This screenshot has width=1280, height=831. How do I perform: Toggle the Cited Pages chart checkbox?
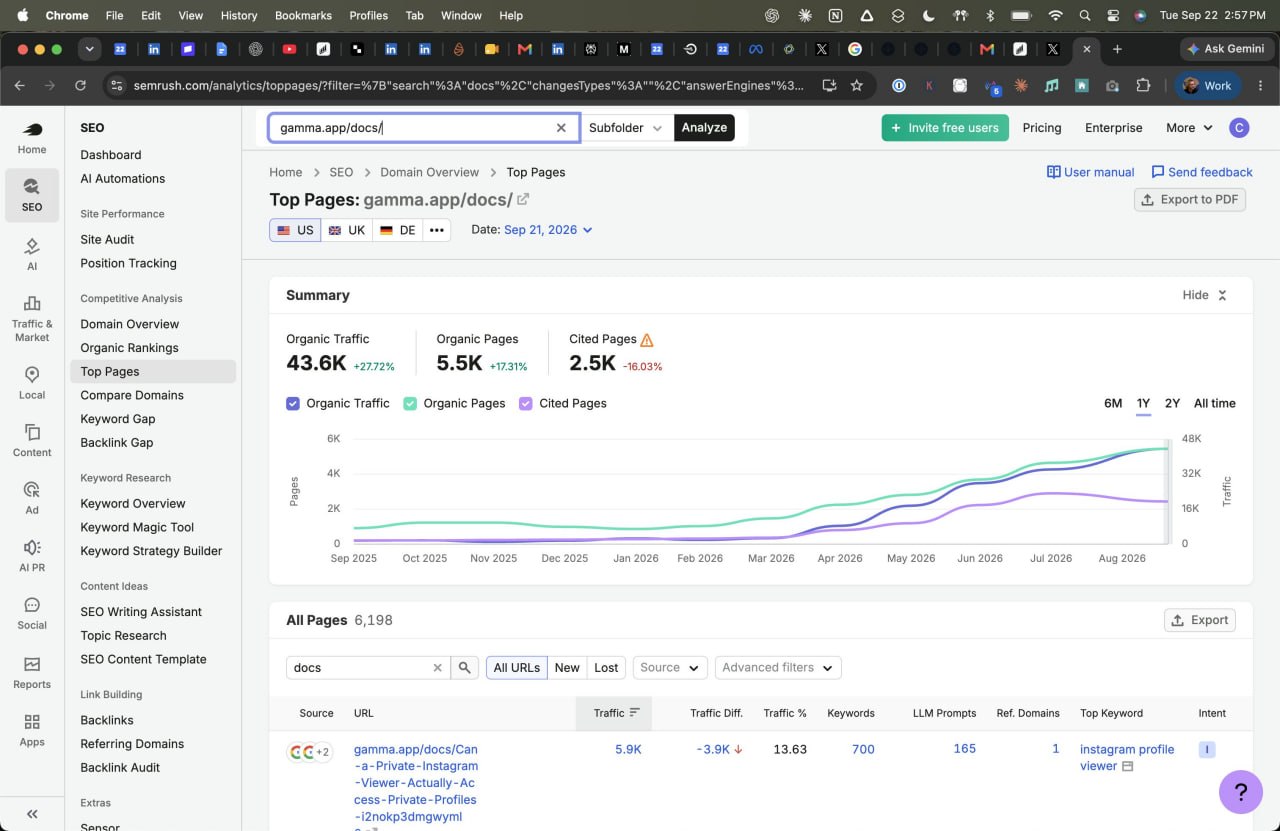click(x=526, y=403)
